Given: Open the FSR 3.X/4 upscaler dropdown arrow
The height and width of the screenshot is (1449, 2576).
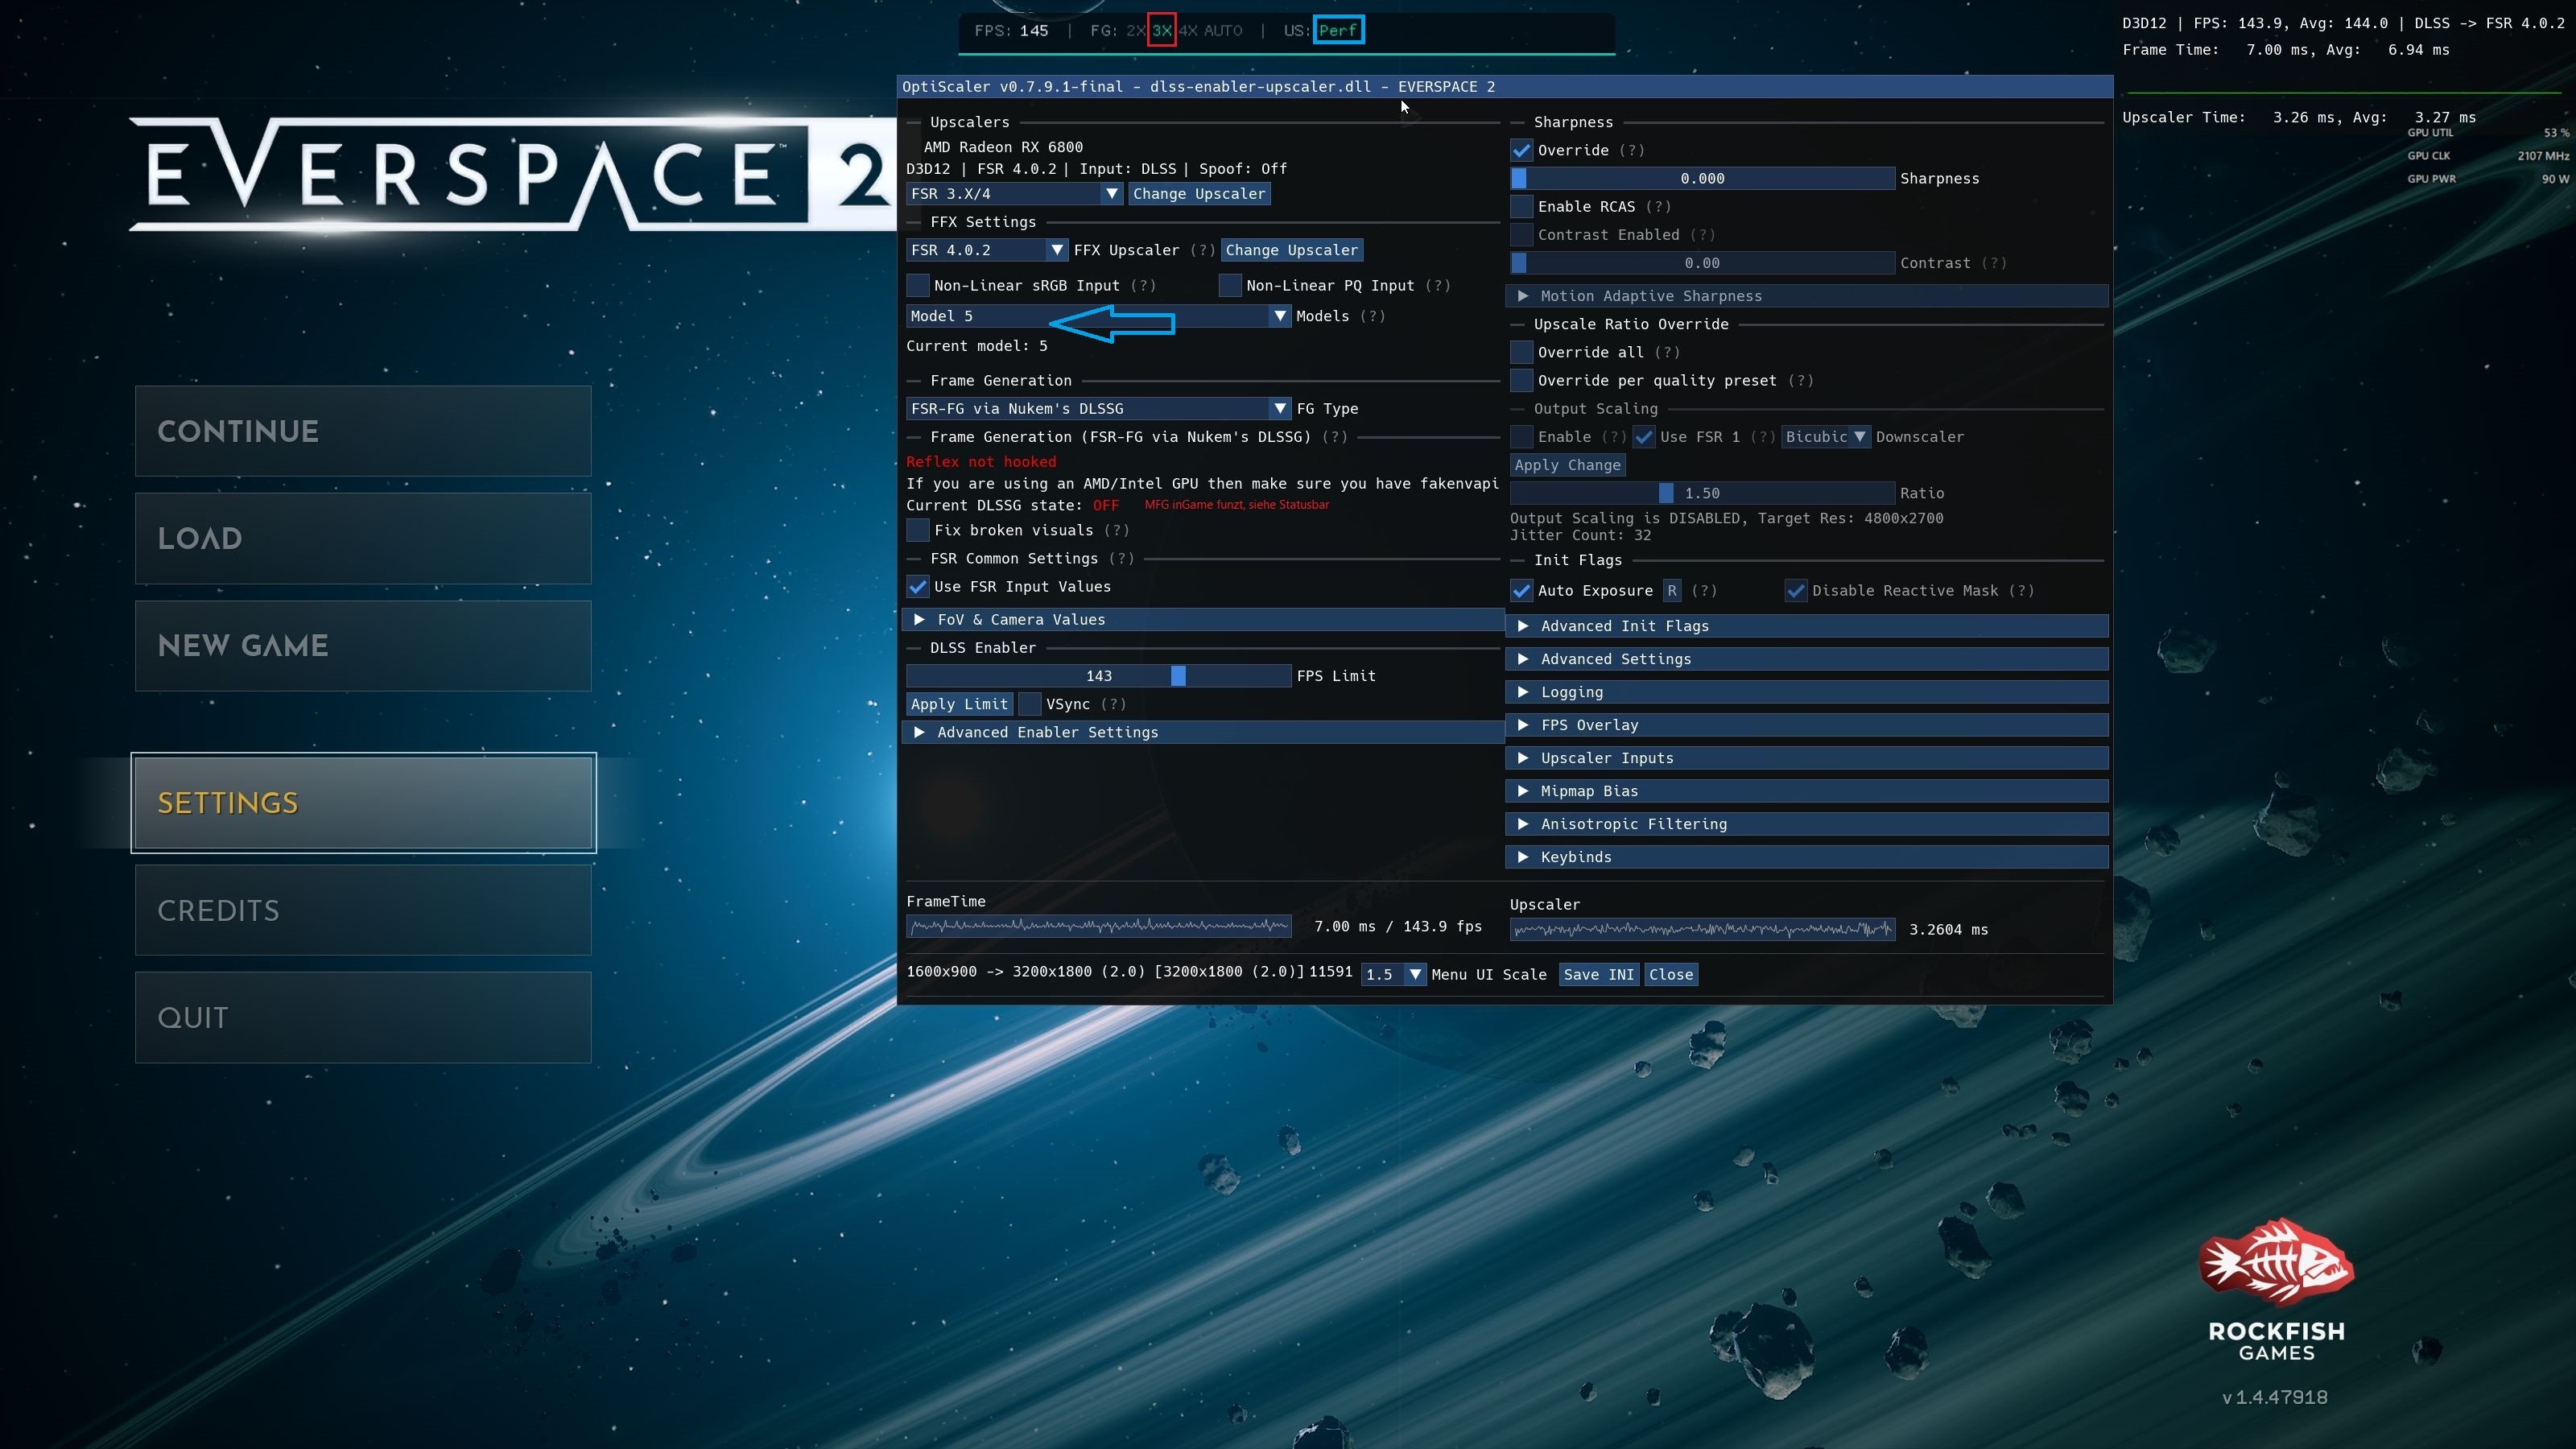Looking at the screenshot, I should [x=1111, y=194].
